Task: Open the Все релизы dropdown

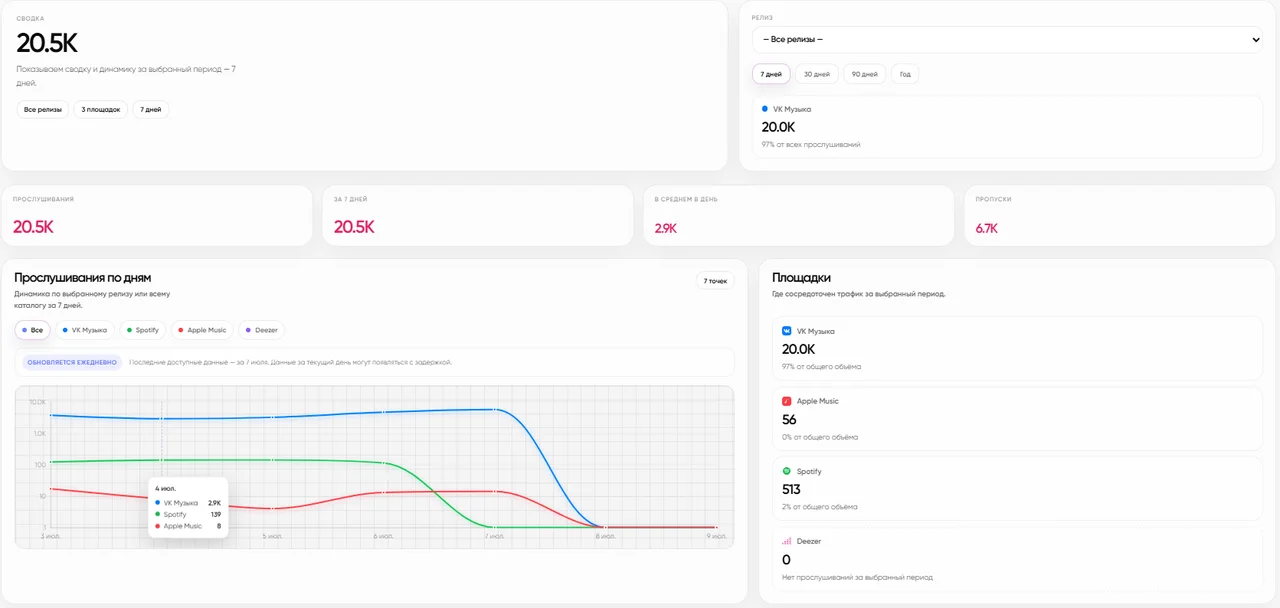Action: (x=1008, y=40)
